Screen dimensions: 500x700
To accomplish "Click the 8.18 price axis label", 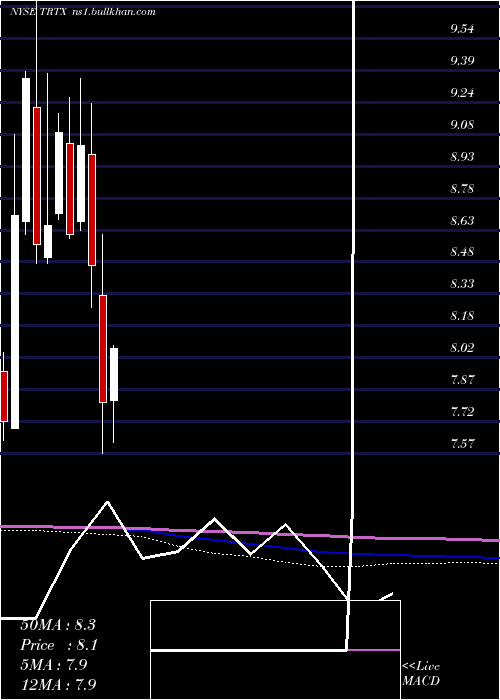I will pyautogui.click(x=462, y=316).
